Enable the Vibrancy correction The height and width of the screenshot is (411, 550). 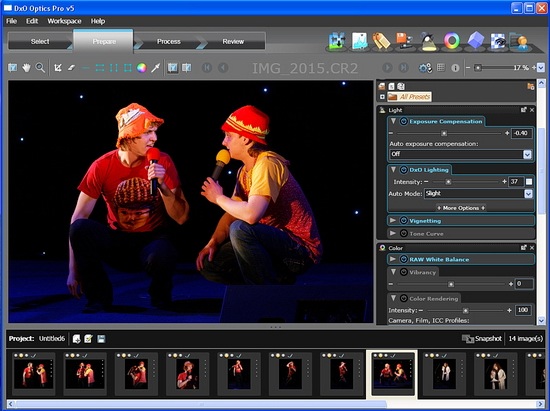point(403,272)
